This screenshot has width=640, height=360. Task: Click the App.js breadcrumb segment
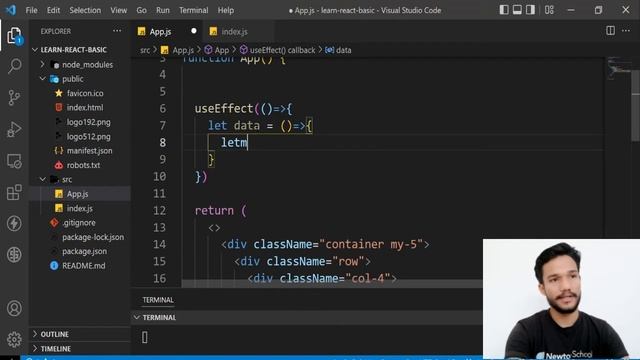coord(182,50)
